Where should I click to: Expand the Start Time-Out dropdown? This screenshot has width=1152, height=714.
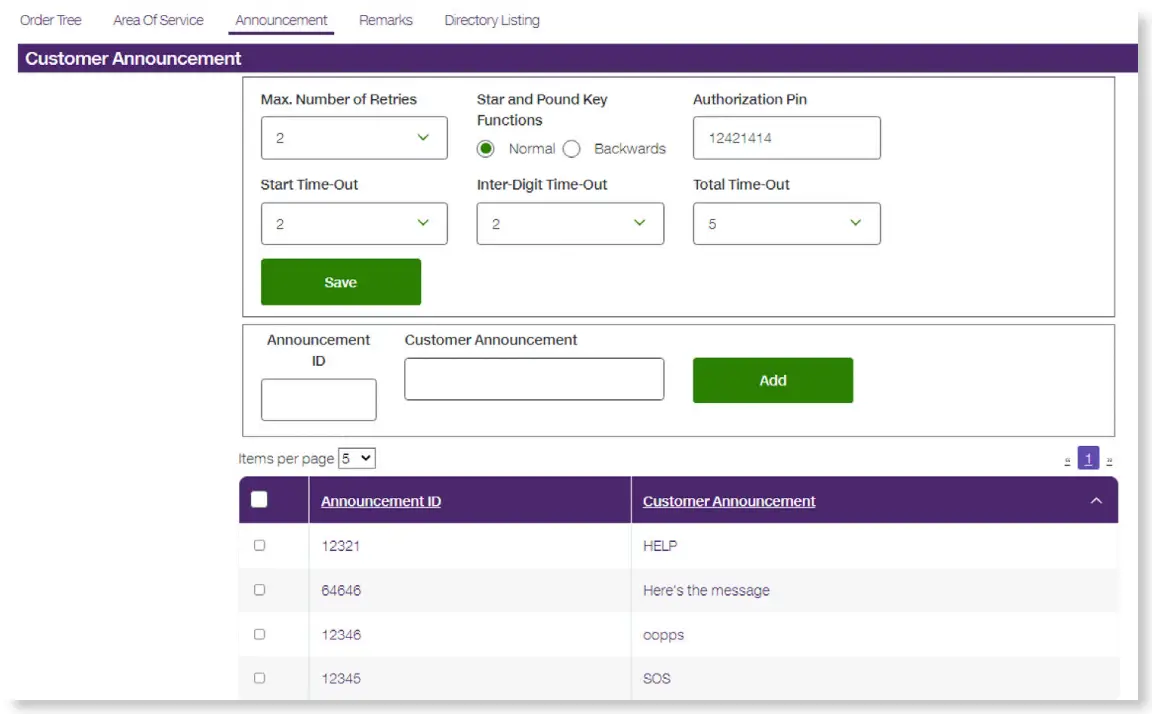354,224
